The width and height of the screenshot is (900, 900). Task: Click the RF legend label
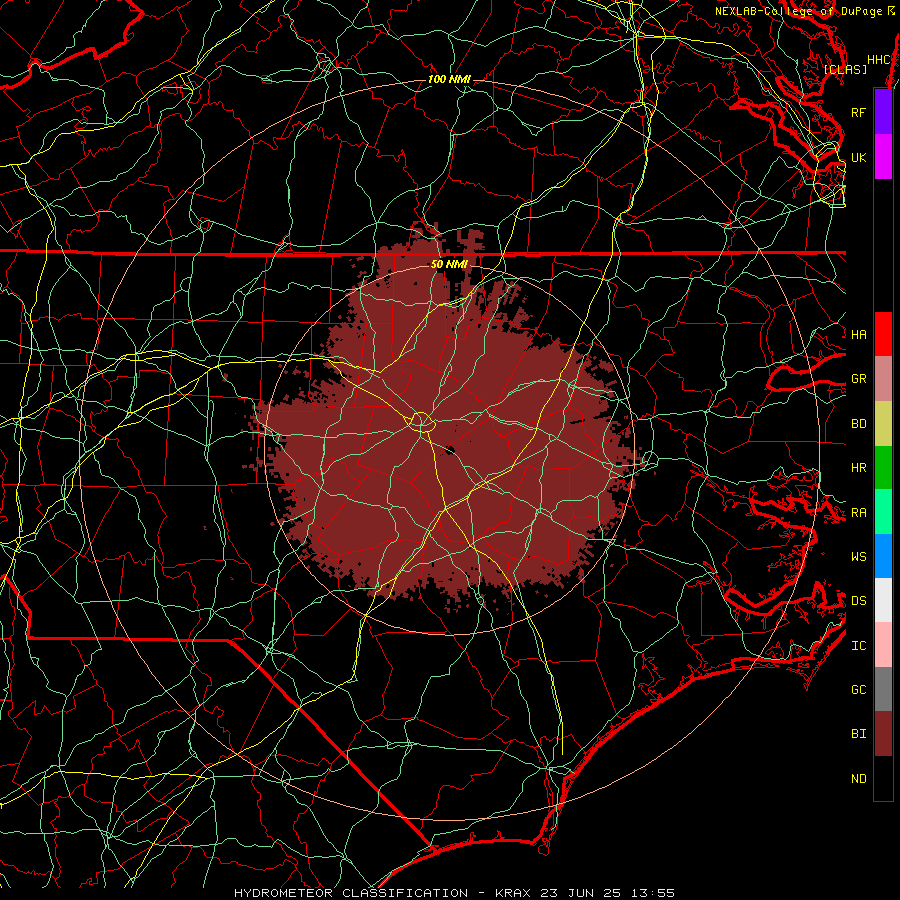[x=858, y=112]
